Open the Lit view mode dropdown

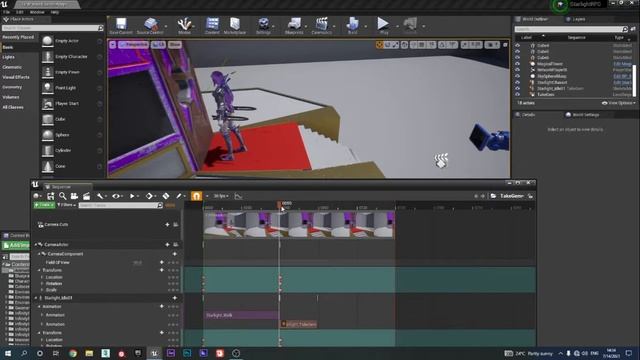click(x=158, y=44)
